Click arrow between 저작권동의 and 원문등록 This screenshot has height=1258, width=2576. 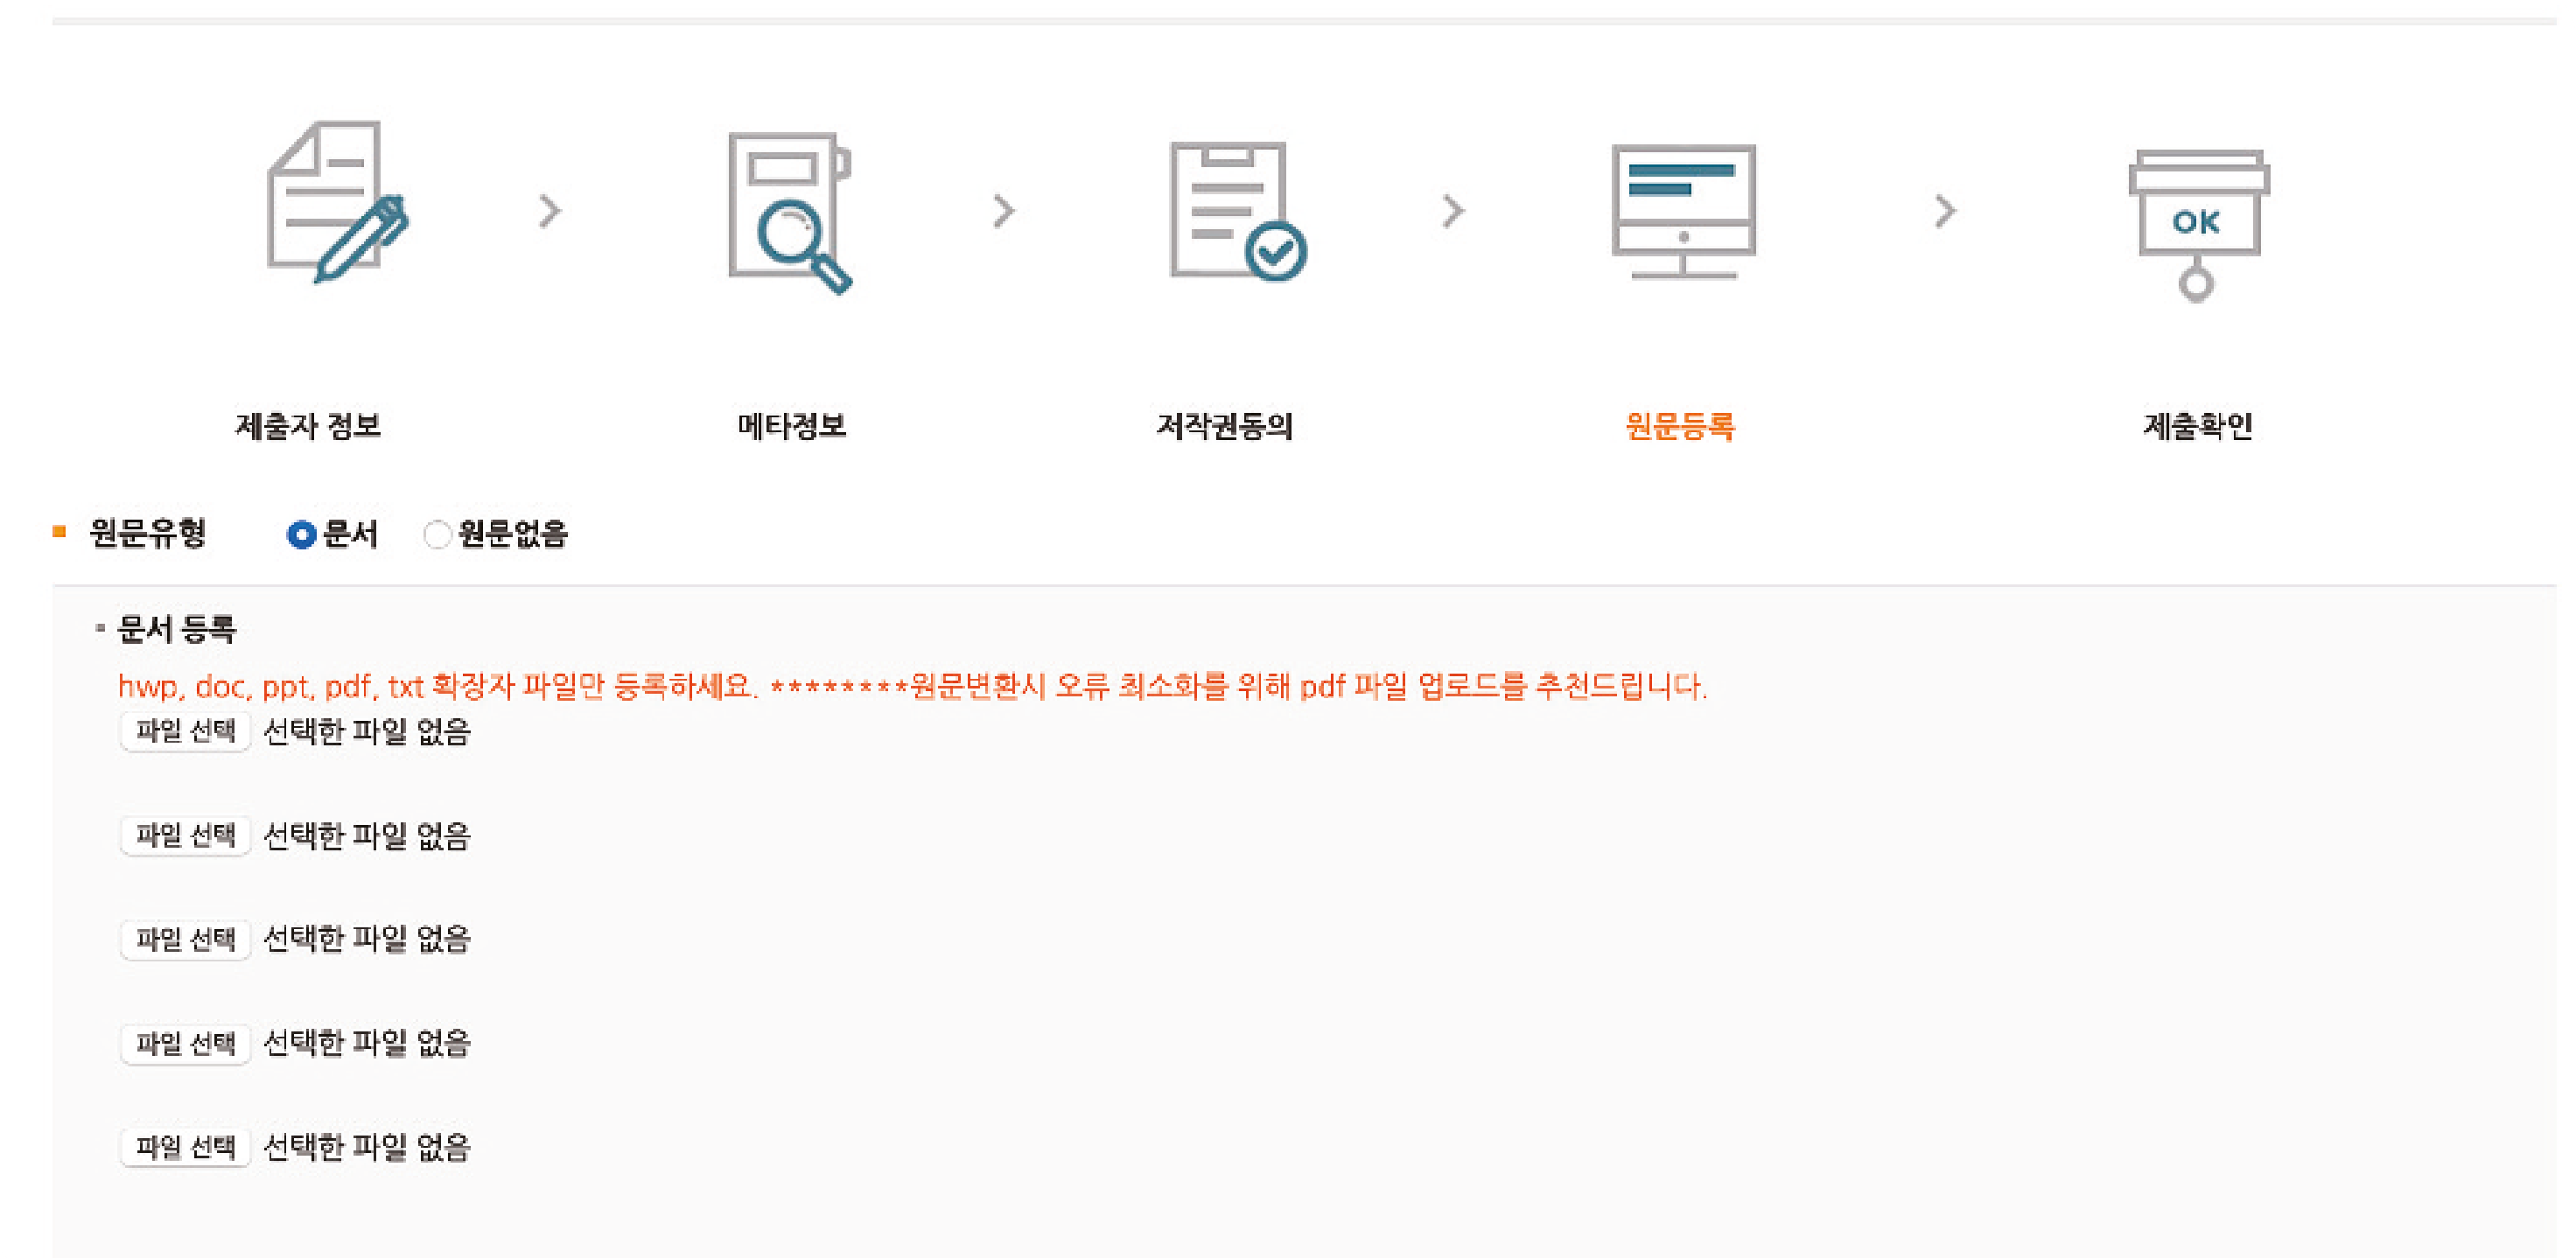coord(1453,211)
